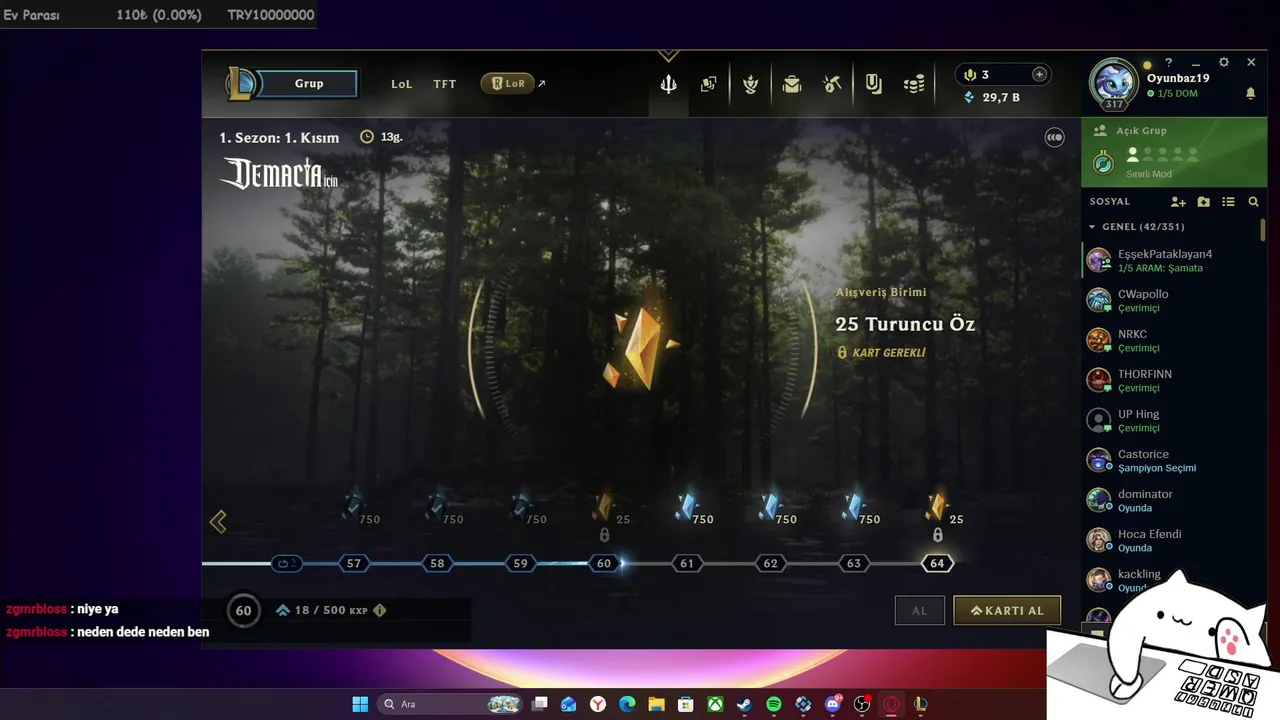Open the laurel emblem icon in top navigation
Screen dimensions: 1280x720
pyautogui.click(x=750, y=84)
